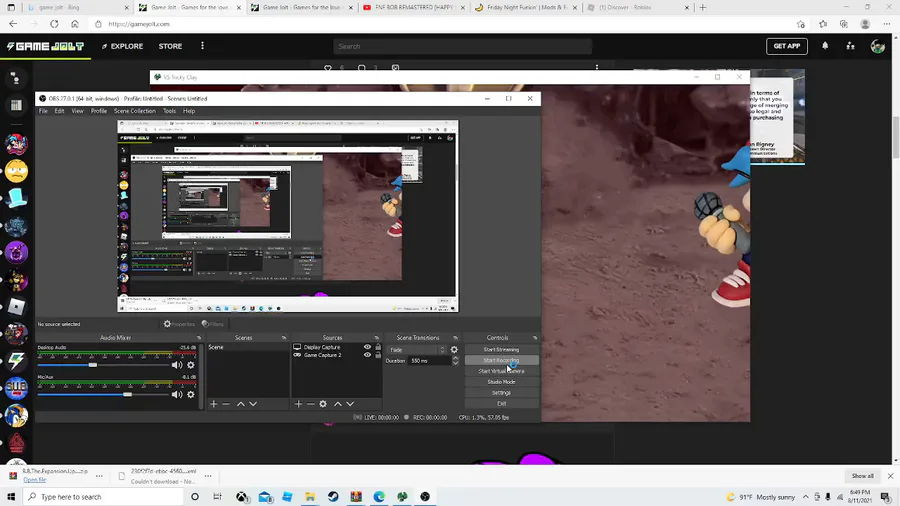Open OBS icon in the taskbar
Screen dimensions: 900x506
click(x=425, y=497)
